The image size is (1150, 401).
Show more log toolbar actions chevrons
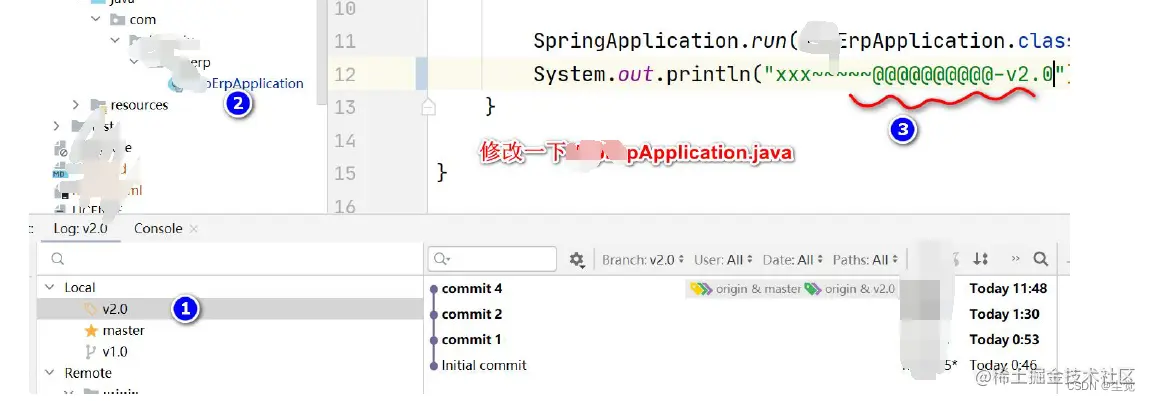click(x=1016, y=259)
